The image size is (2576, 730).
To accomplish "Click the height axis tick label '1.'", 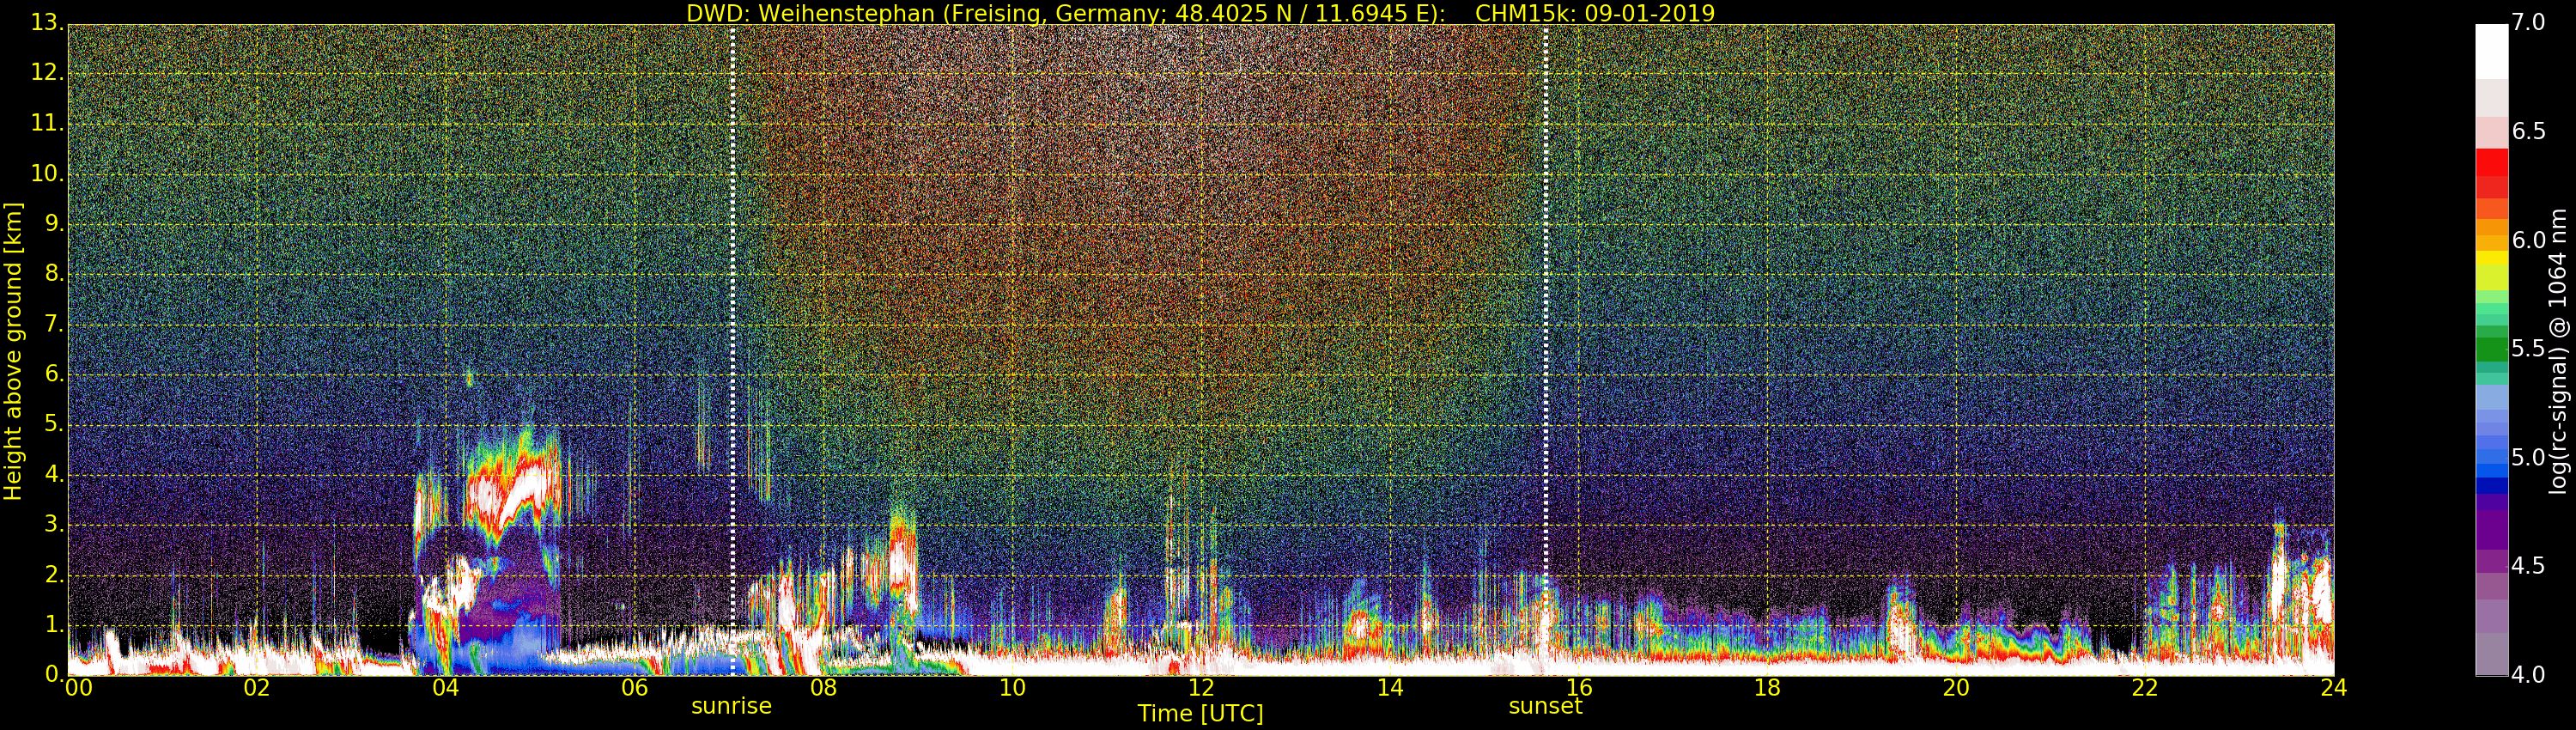I will 54,624.
